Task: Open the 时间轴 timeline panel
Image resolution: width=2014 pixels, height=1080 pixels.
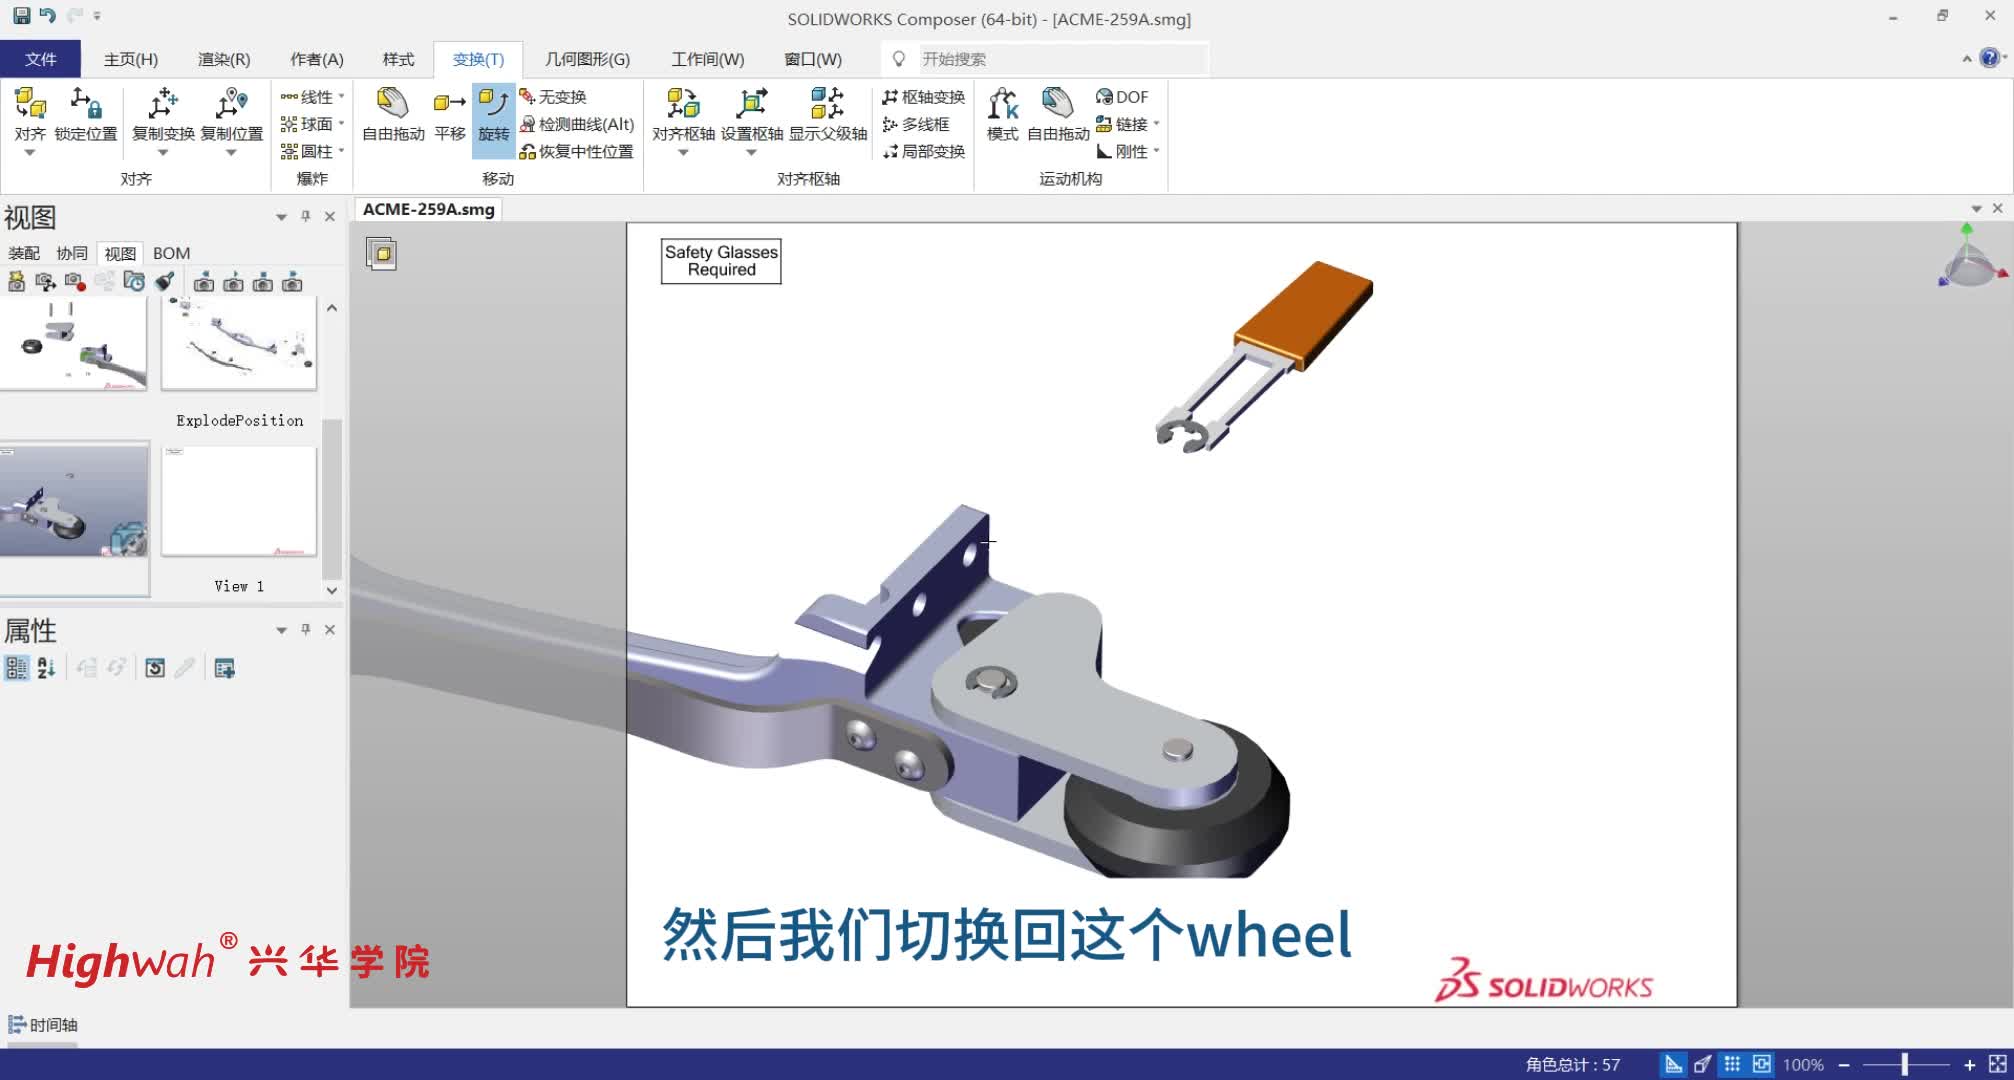Action: 42,1025
